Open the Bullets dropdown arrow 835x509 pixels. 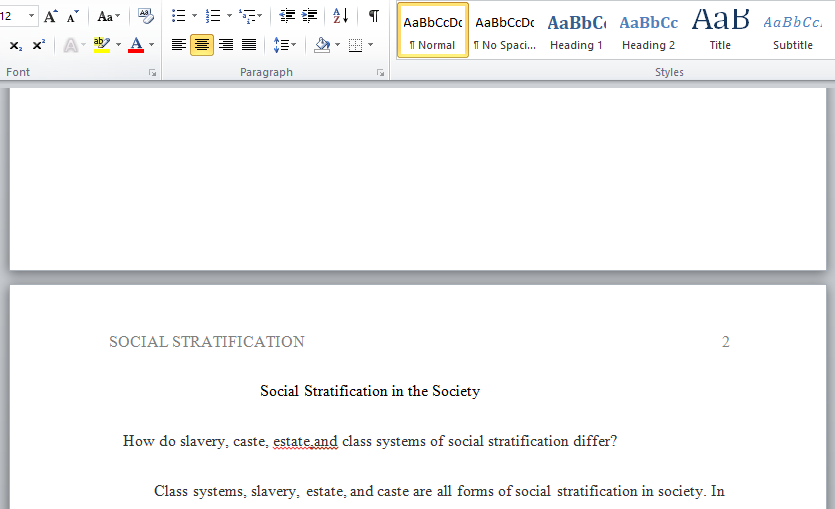coord(194,16)
